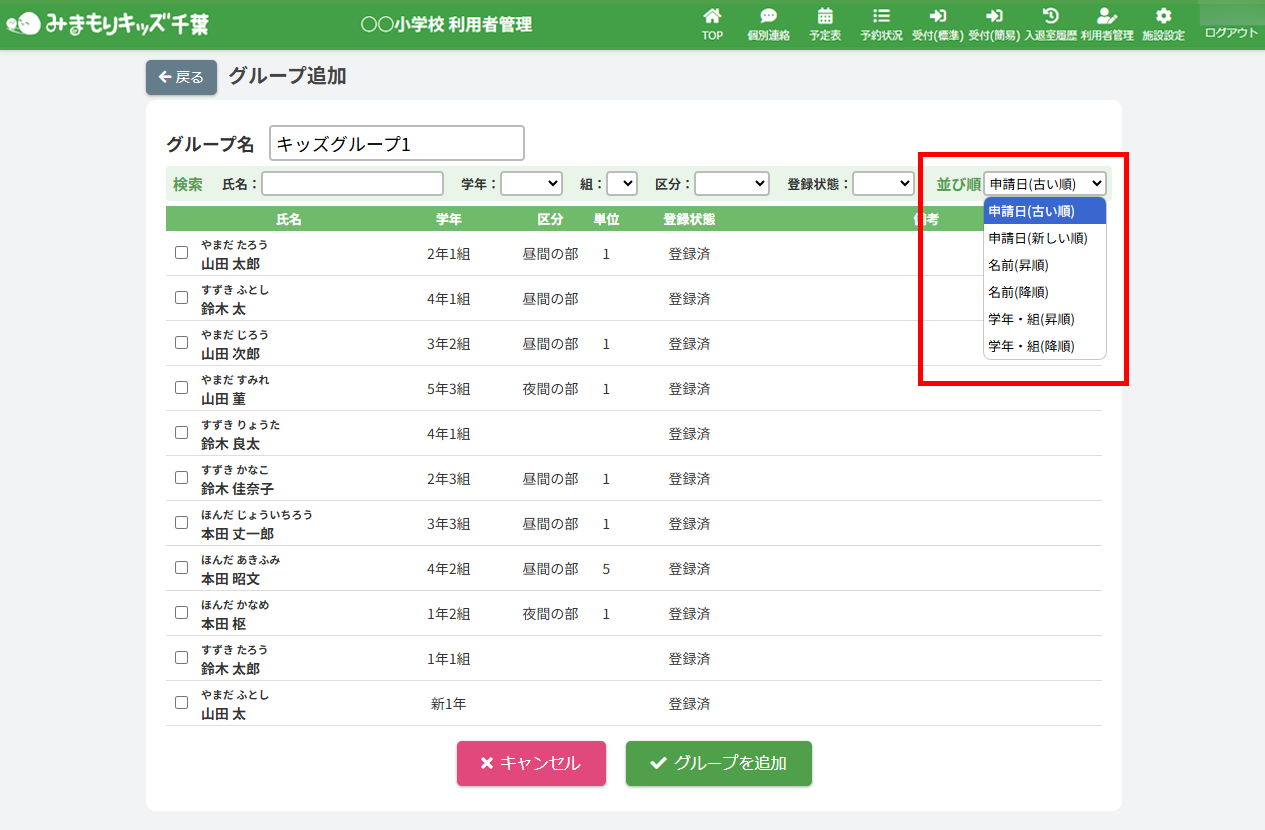Click the TOP home icon
Screen dimensions: 1265x830
coord(712,16)
